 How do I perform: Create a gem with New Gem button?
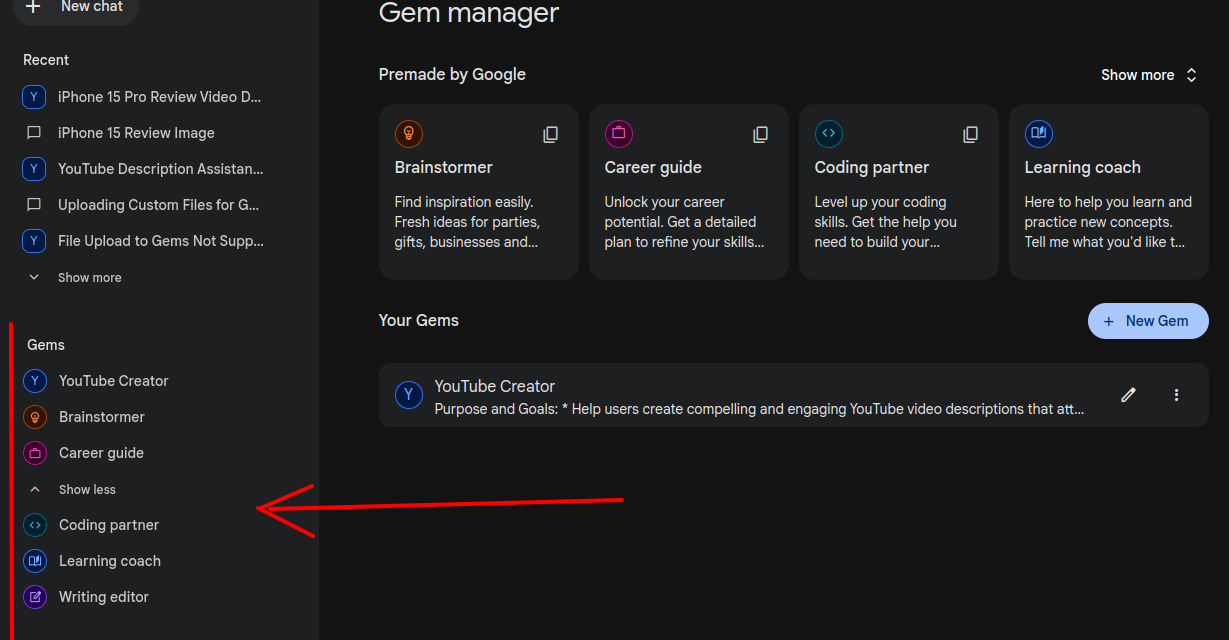coord(1148,321)
